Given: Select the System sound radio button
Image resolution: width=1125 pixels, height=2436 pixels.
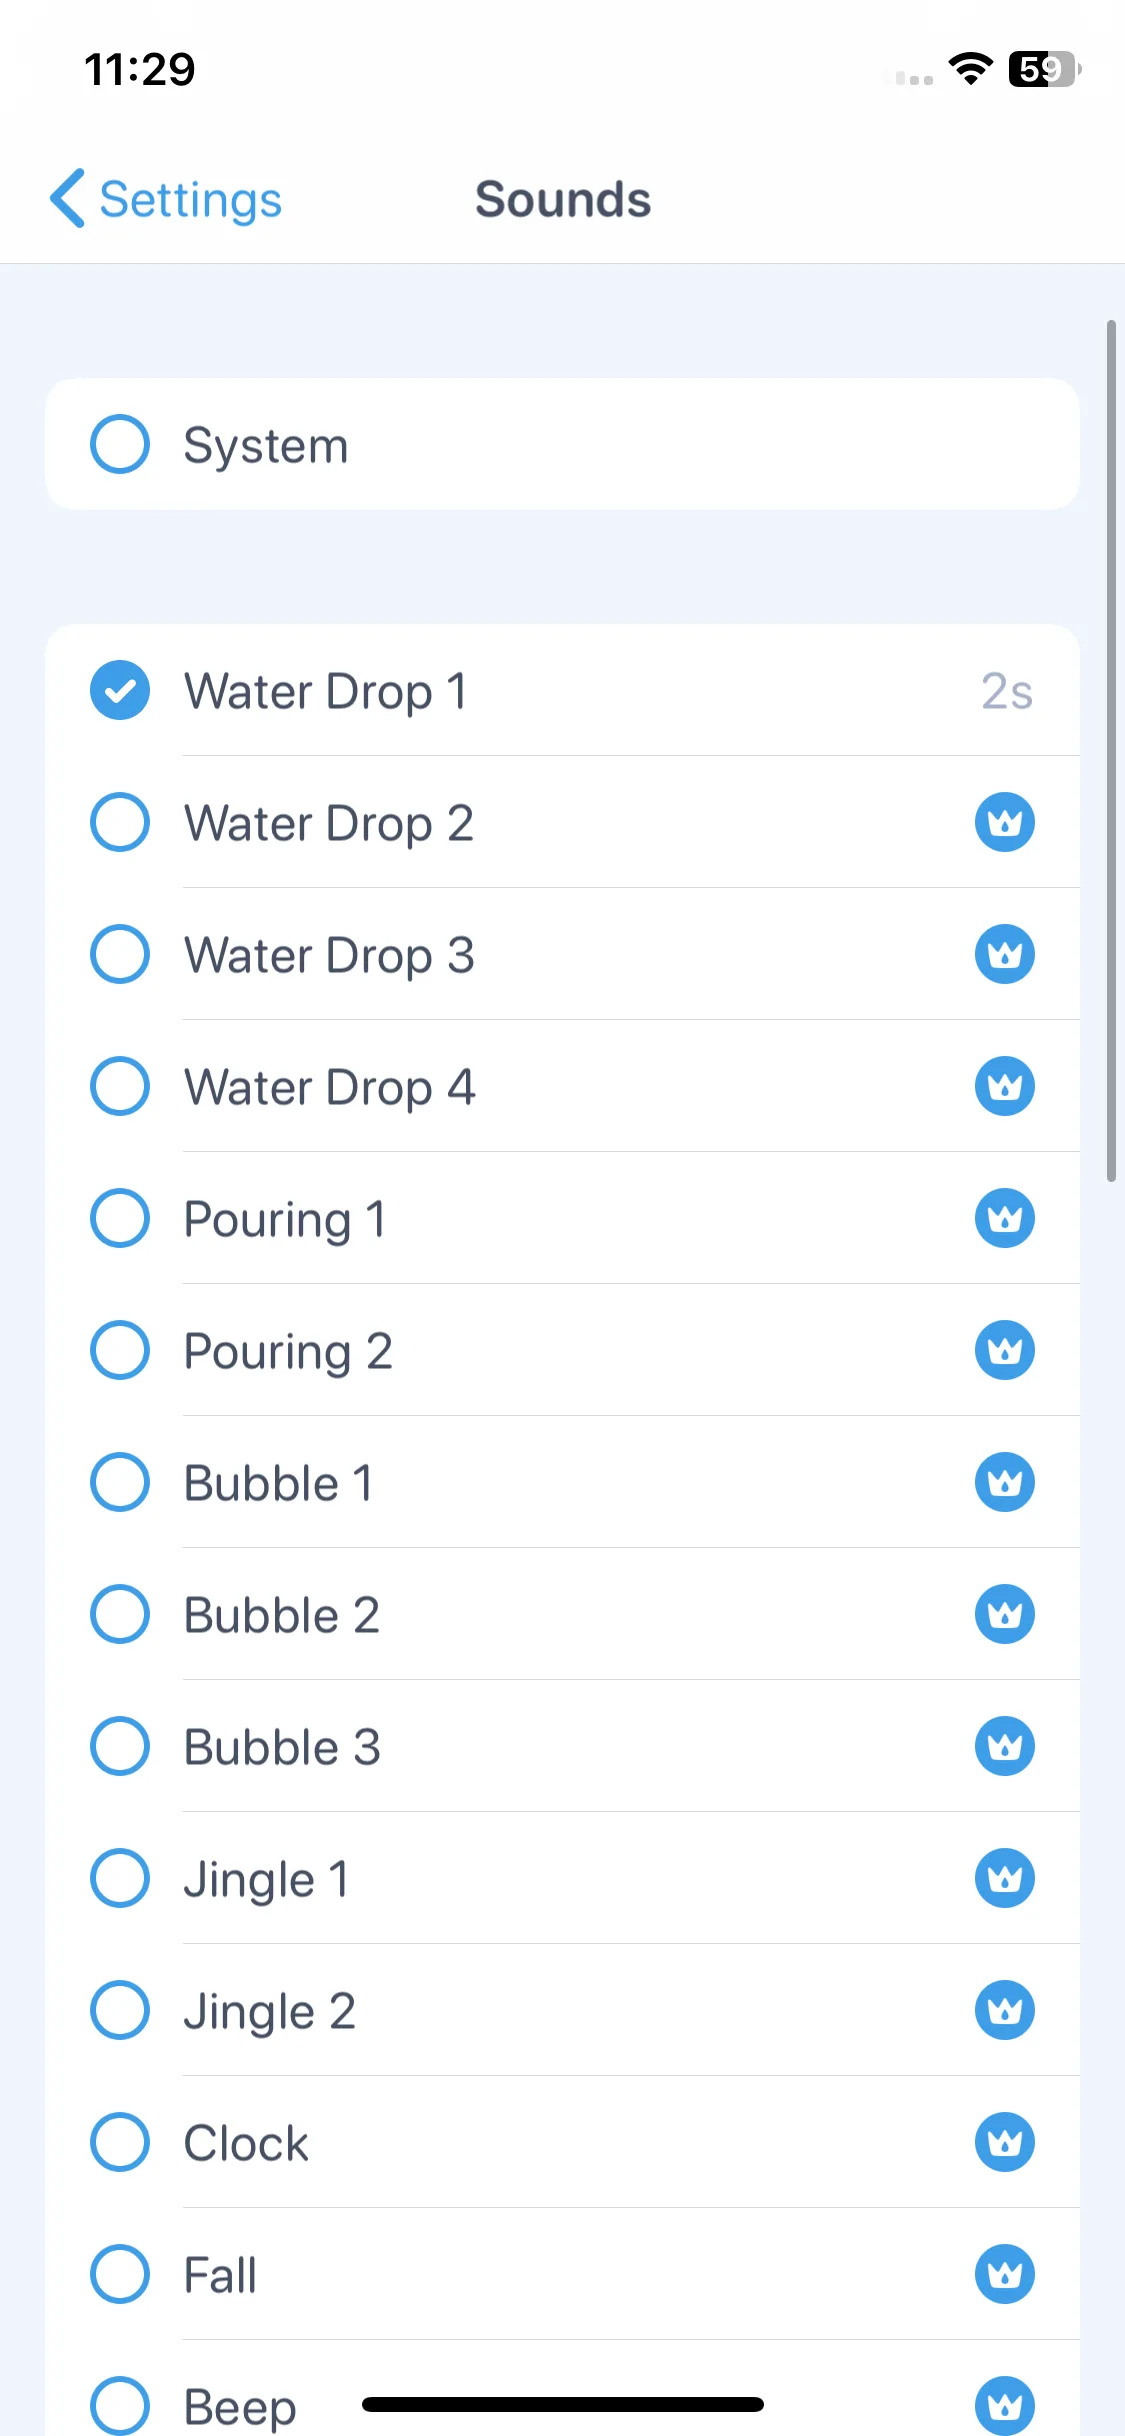Looking at the screenshot, I should coord(120,444).
